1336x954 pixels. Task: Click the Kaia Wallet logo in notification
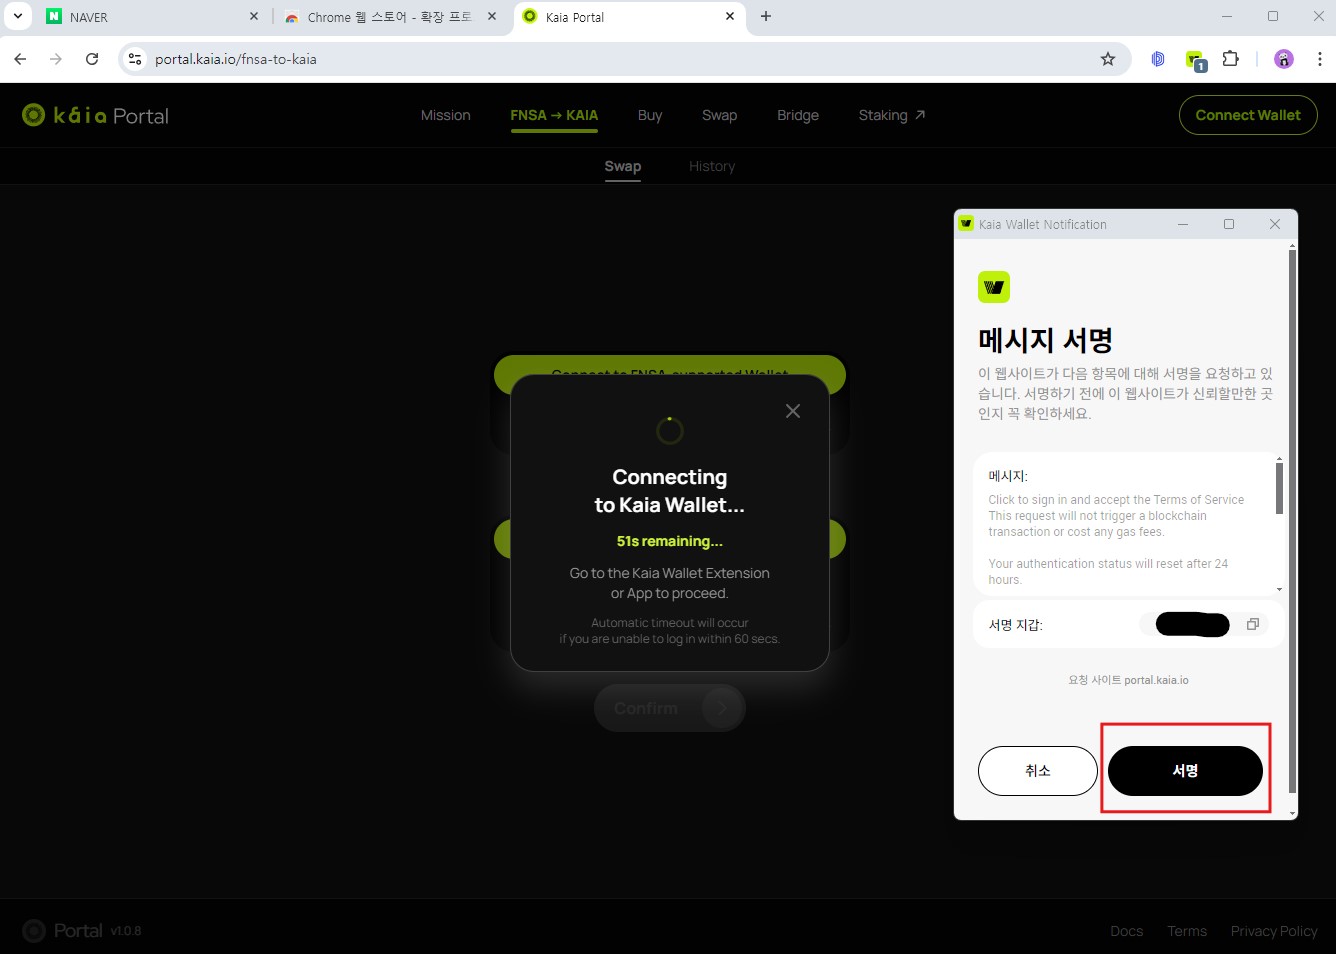click(x=994, y=287)
